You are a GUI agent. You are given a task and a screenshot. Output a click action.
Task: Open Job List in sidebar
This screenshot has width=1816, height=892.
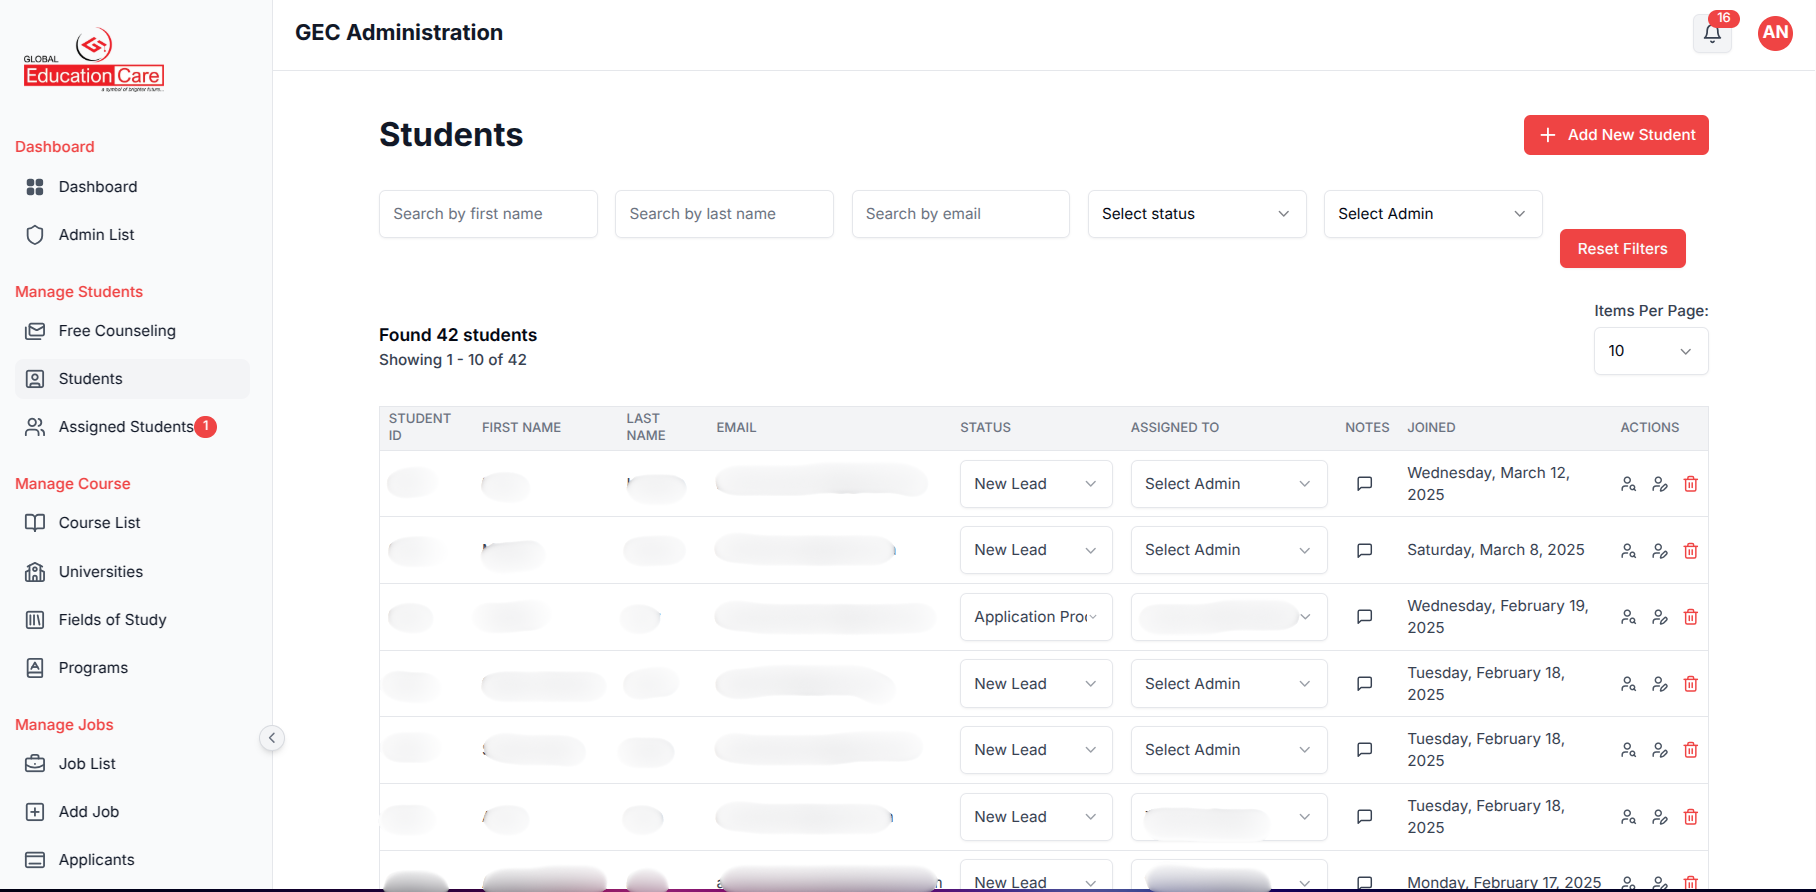(x=132, y=764)
